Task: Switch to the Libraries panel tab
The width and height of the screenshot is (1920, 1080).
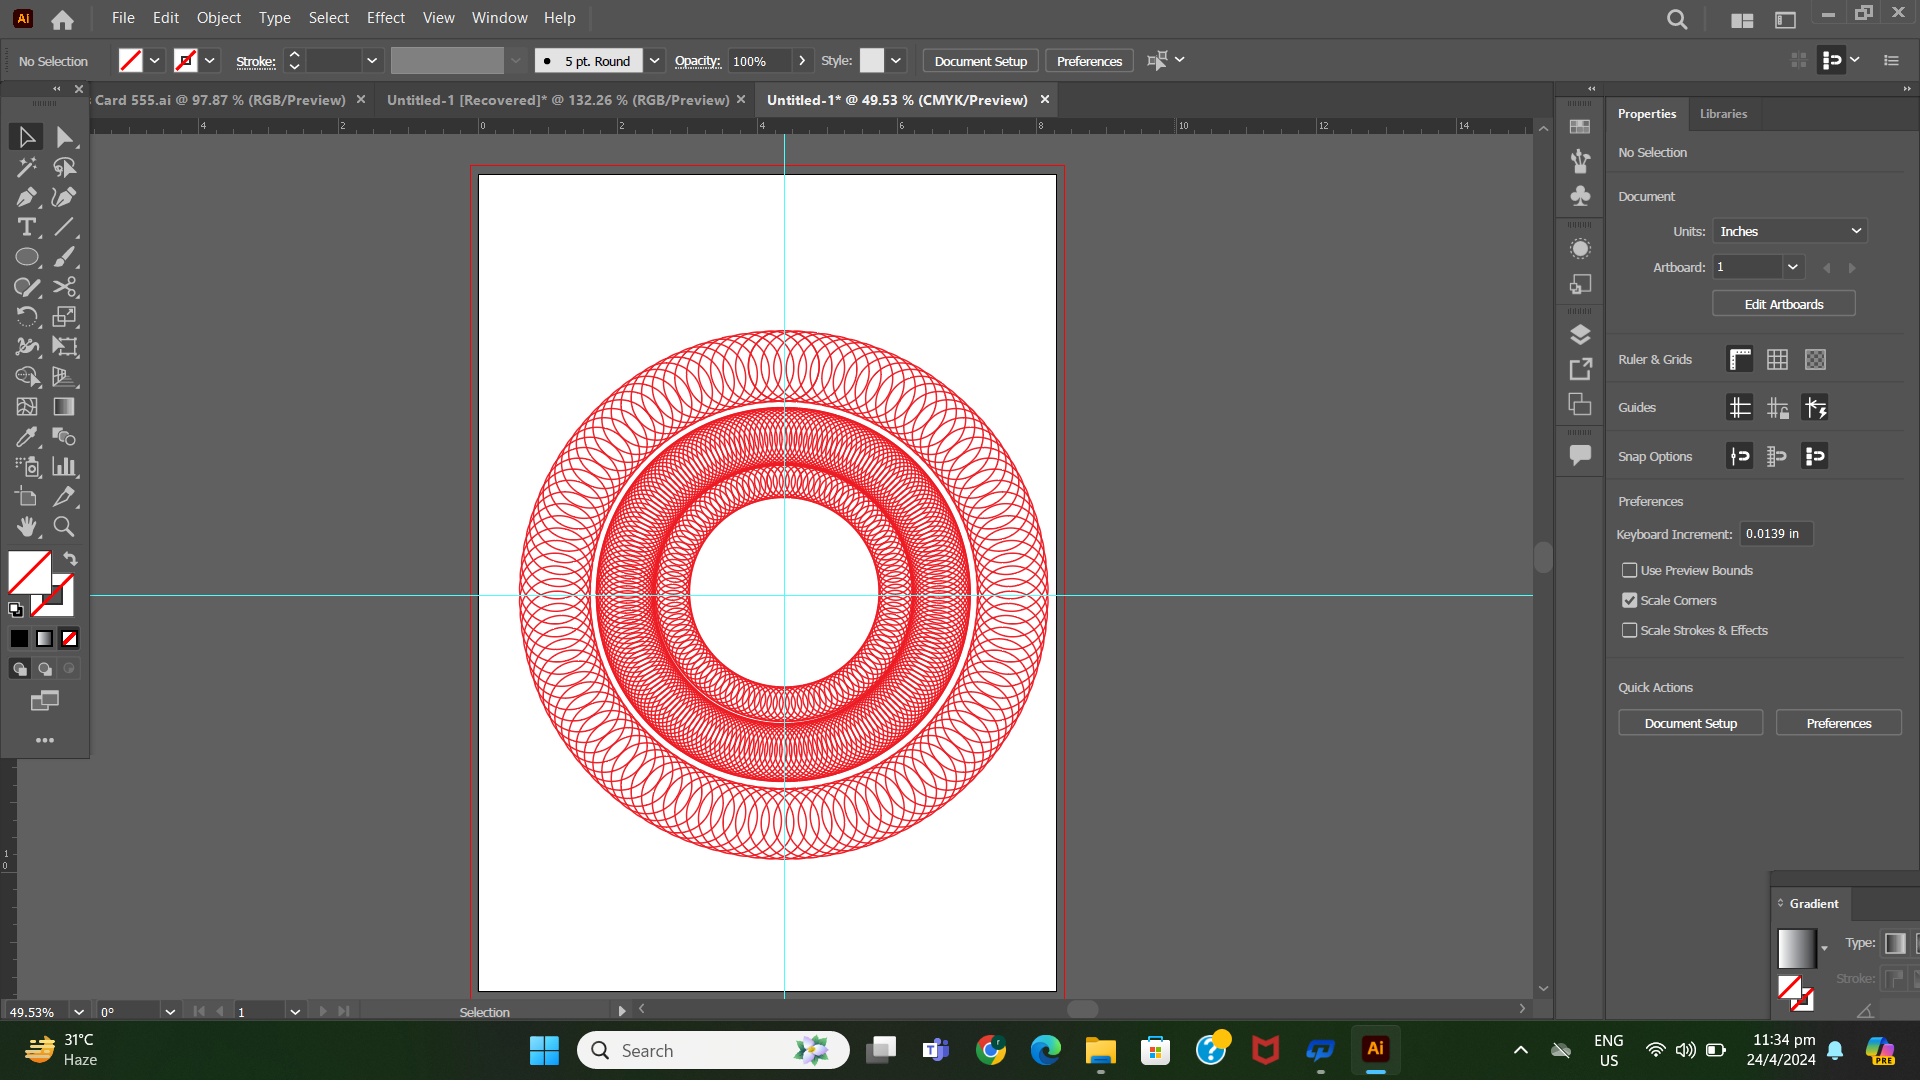Action: tap(1723, 114)
